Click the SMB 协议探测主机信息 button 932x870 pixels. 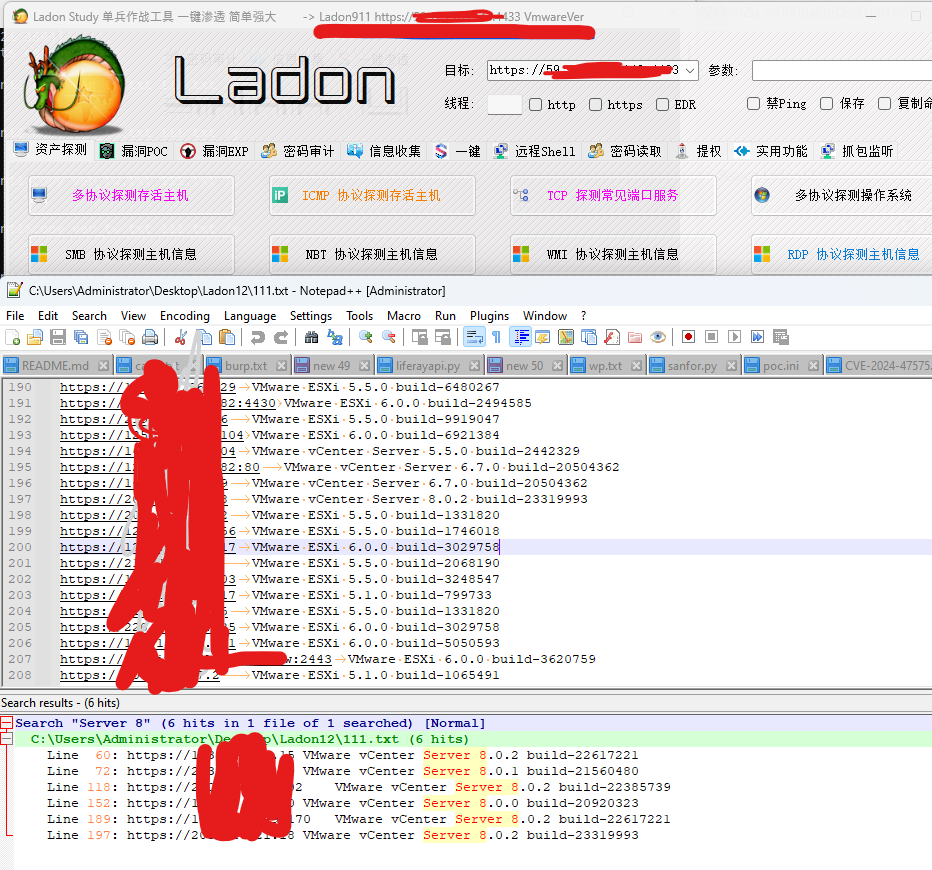pos(131,254)
